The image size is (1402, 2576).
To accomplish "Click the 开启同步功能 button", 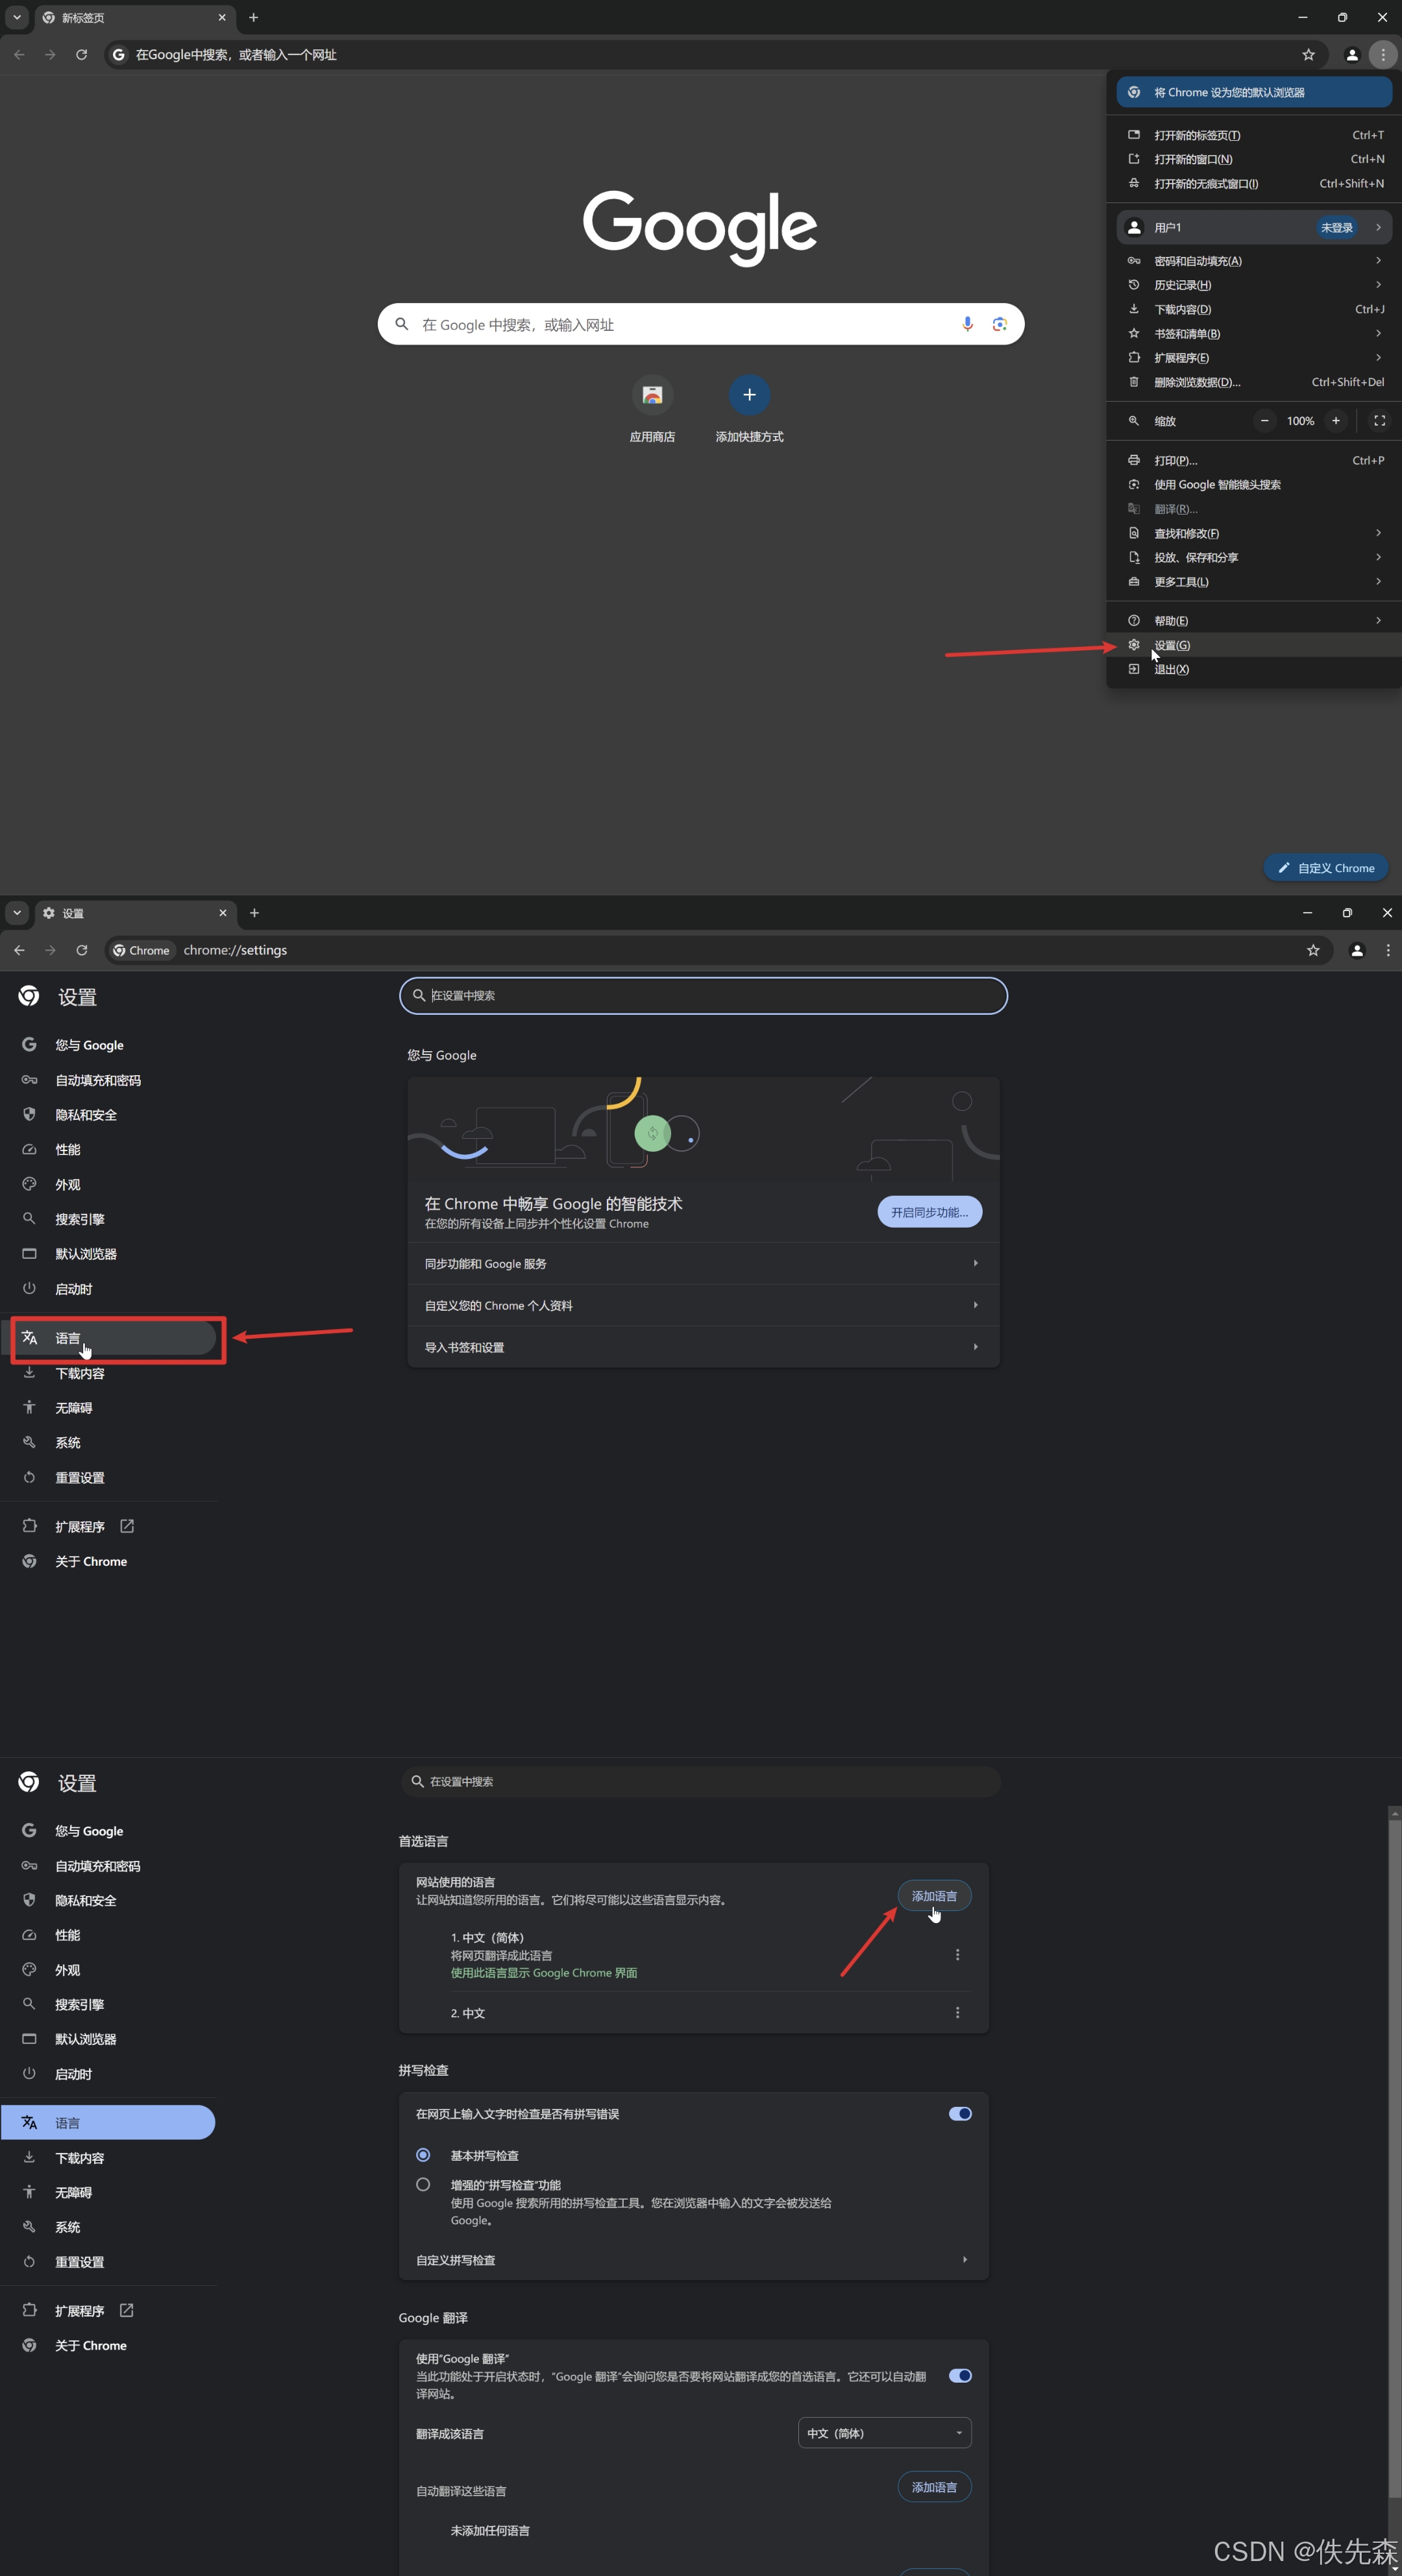I will (929, 1212).
